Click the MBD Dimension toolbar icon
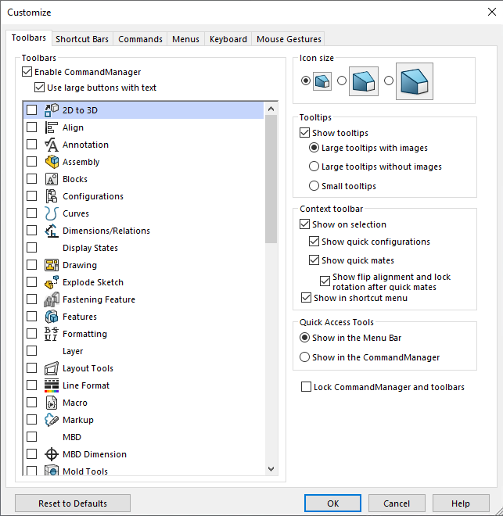The height and width of the screenshot is (516, 504). coord(52,454)
